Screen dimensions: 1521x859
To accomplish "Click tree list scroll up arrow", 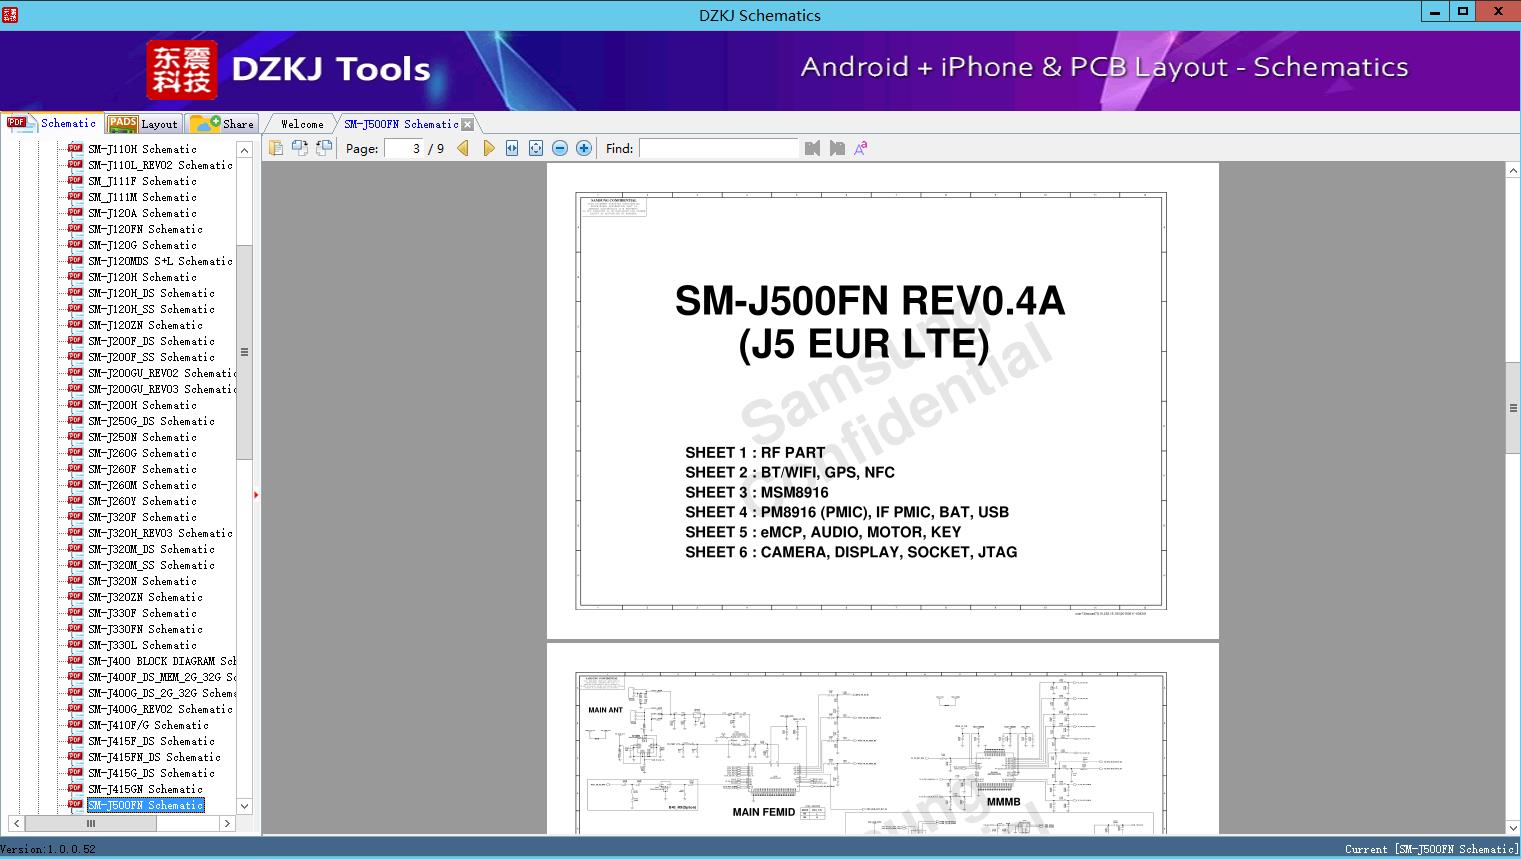I will pyautogui.click(x=244, y=149).
